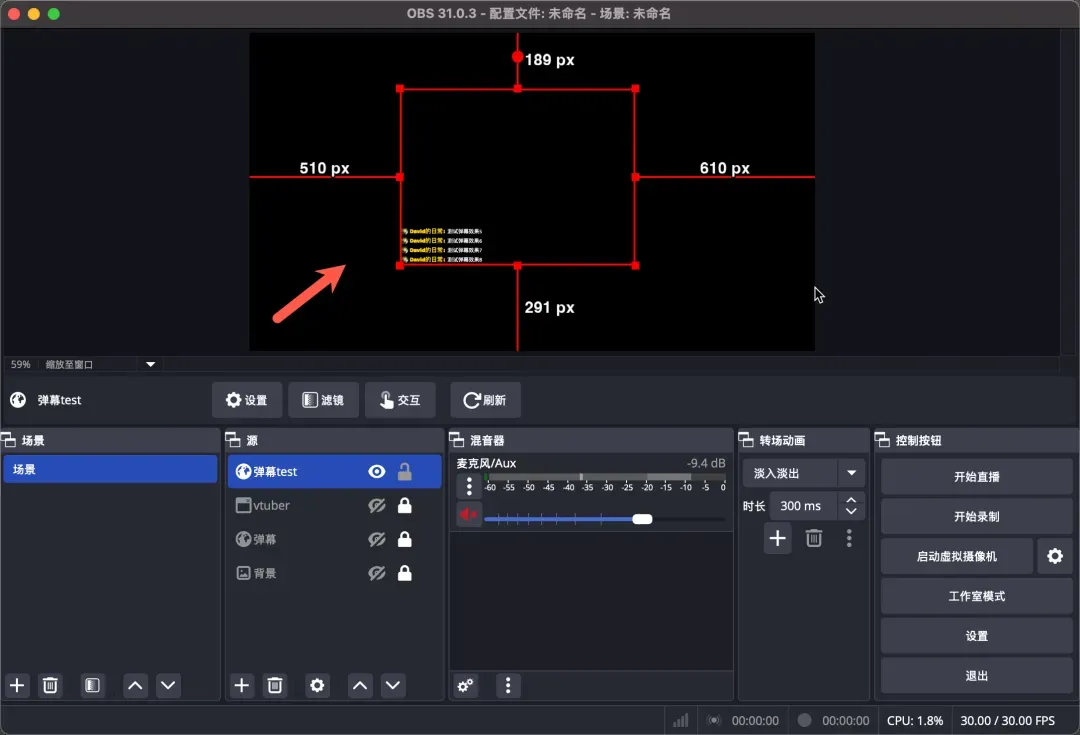Open the 淡入淡出 transition dropdown
Screen dimensions: 1080x735
coord(803,473)
